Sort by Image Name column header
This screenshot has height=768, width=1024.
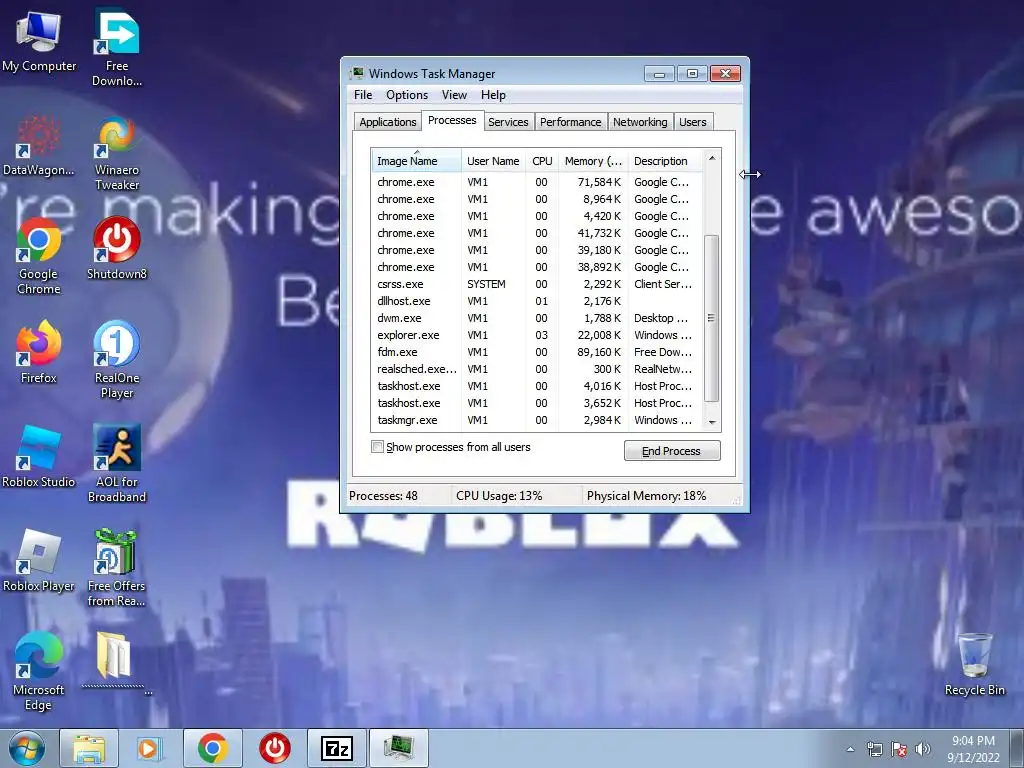click(417, 161)
